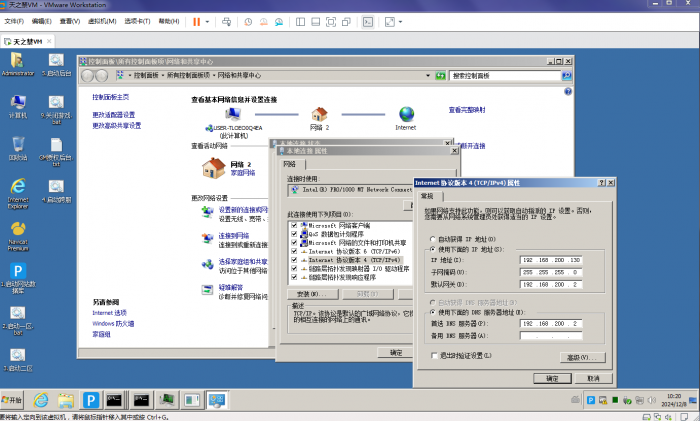Open the Navicat Premium desktop icon
This screenshot has width=700, height=421.
[18, 232]
